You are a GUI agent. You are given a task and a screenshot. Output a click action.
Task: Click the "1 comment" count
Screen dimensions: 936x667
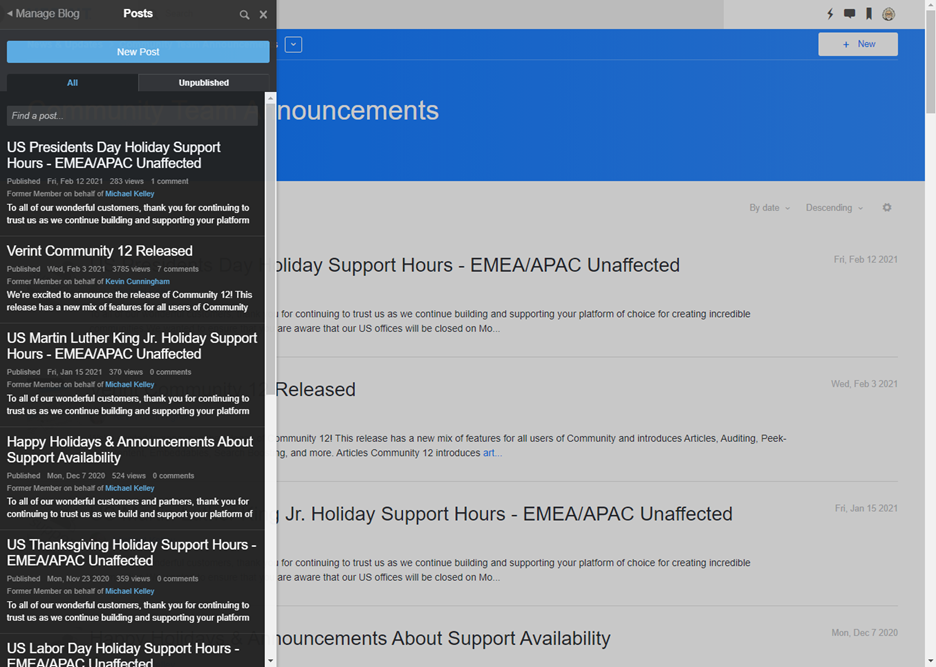point(170,181)
